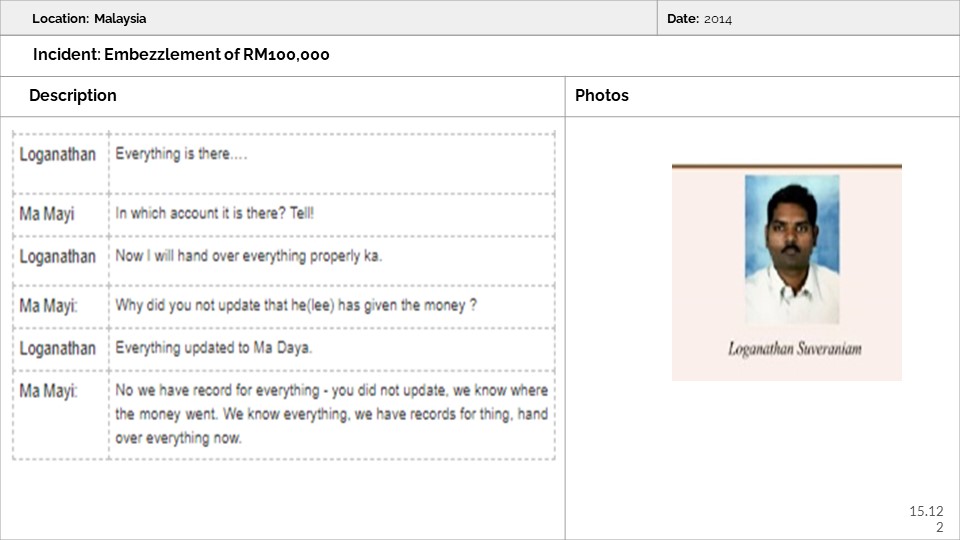Click Loganathan name beside "Now I will hand over"
The width and height of the screenshot is (960, 540).
click(x=58, y=256)
